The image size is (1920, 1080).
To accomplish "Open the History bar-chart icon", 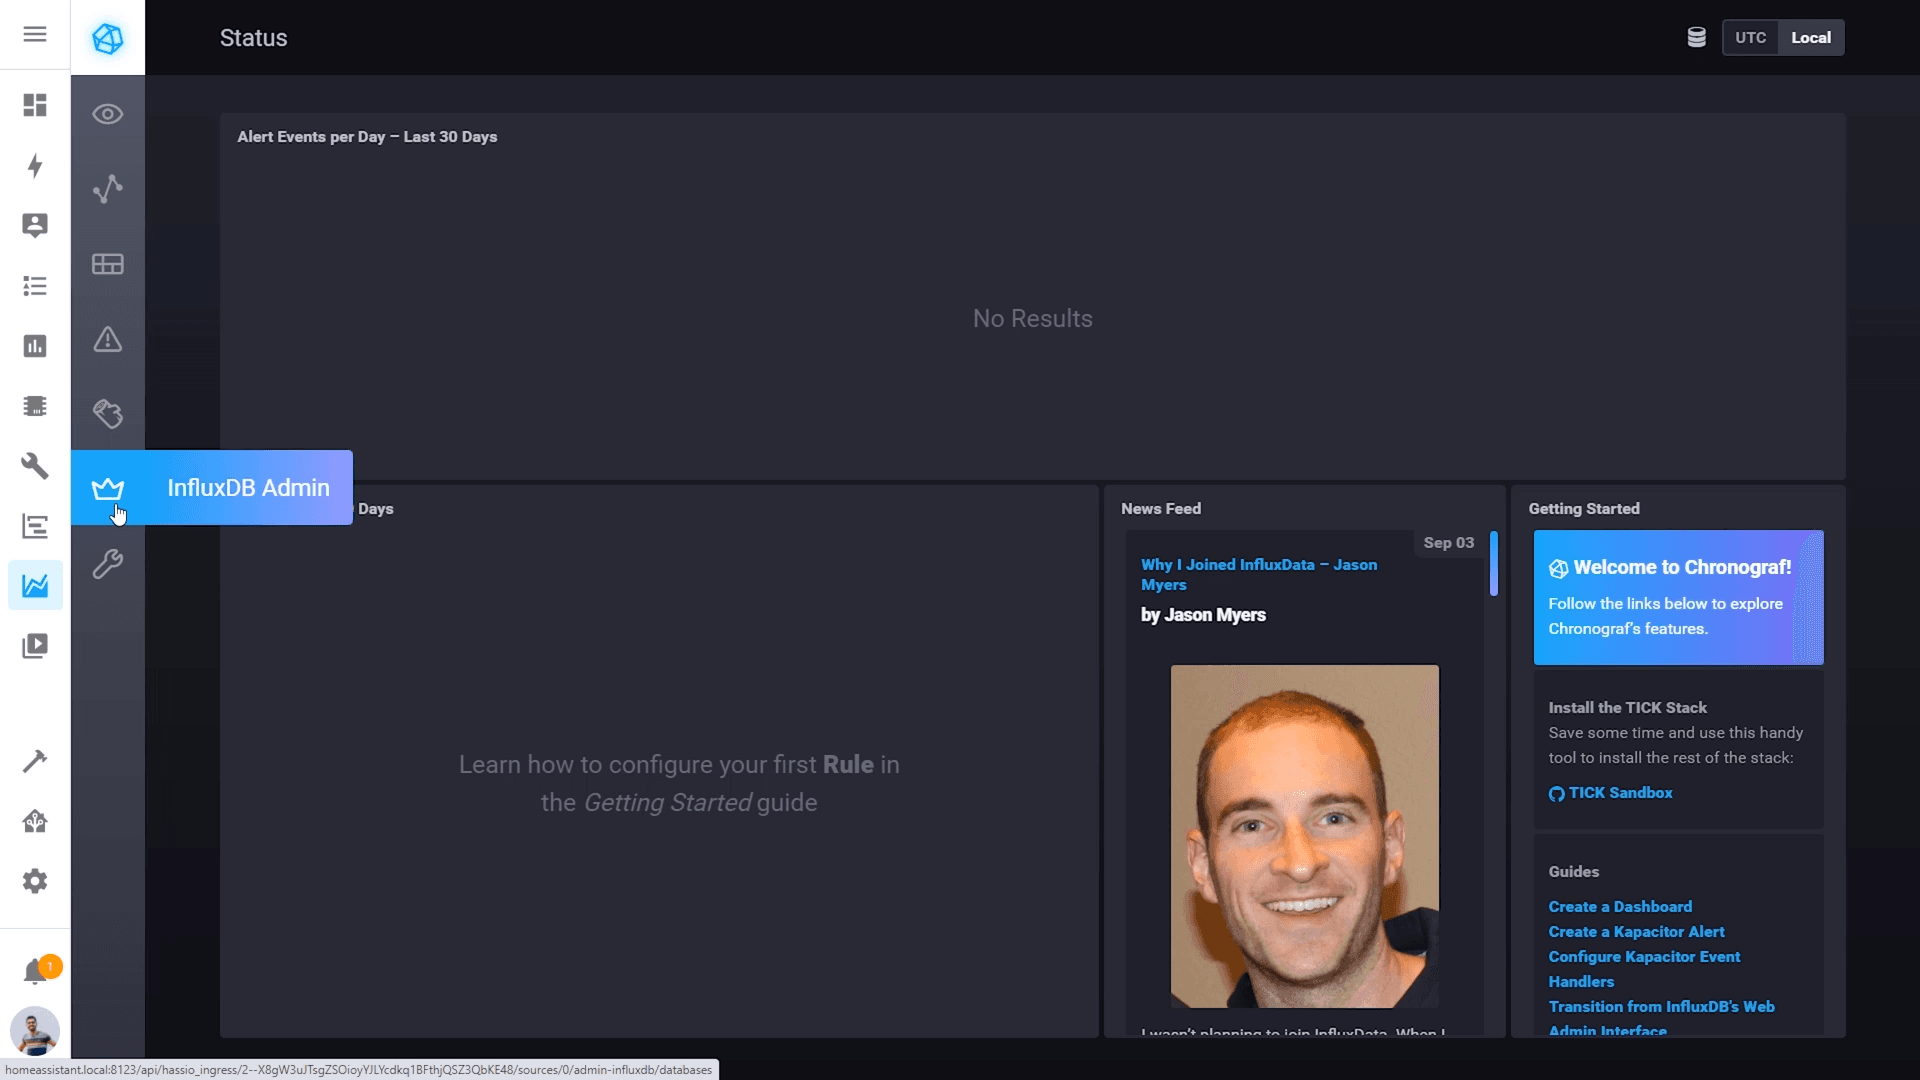I will pyautogui.click(x=35, y=345).
